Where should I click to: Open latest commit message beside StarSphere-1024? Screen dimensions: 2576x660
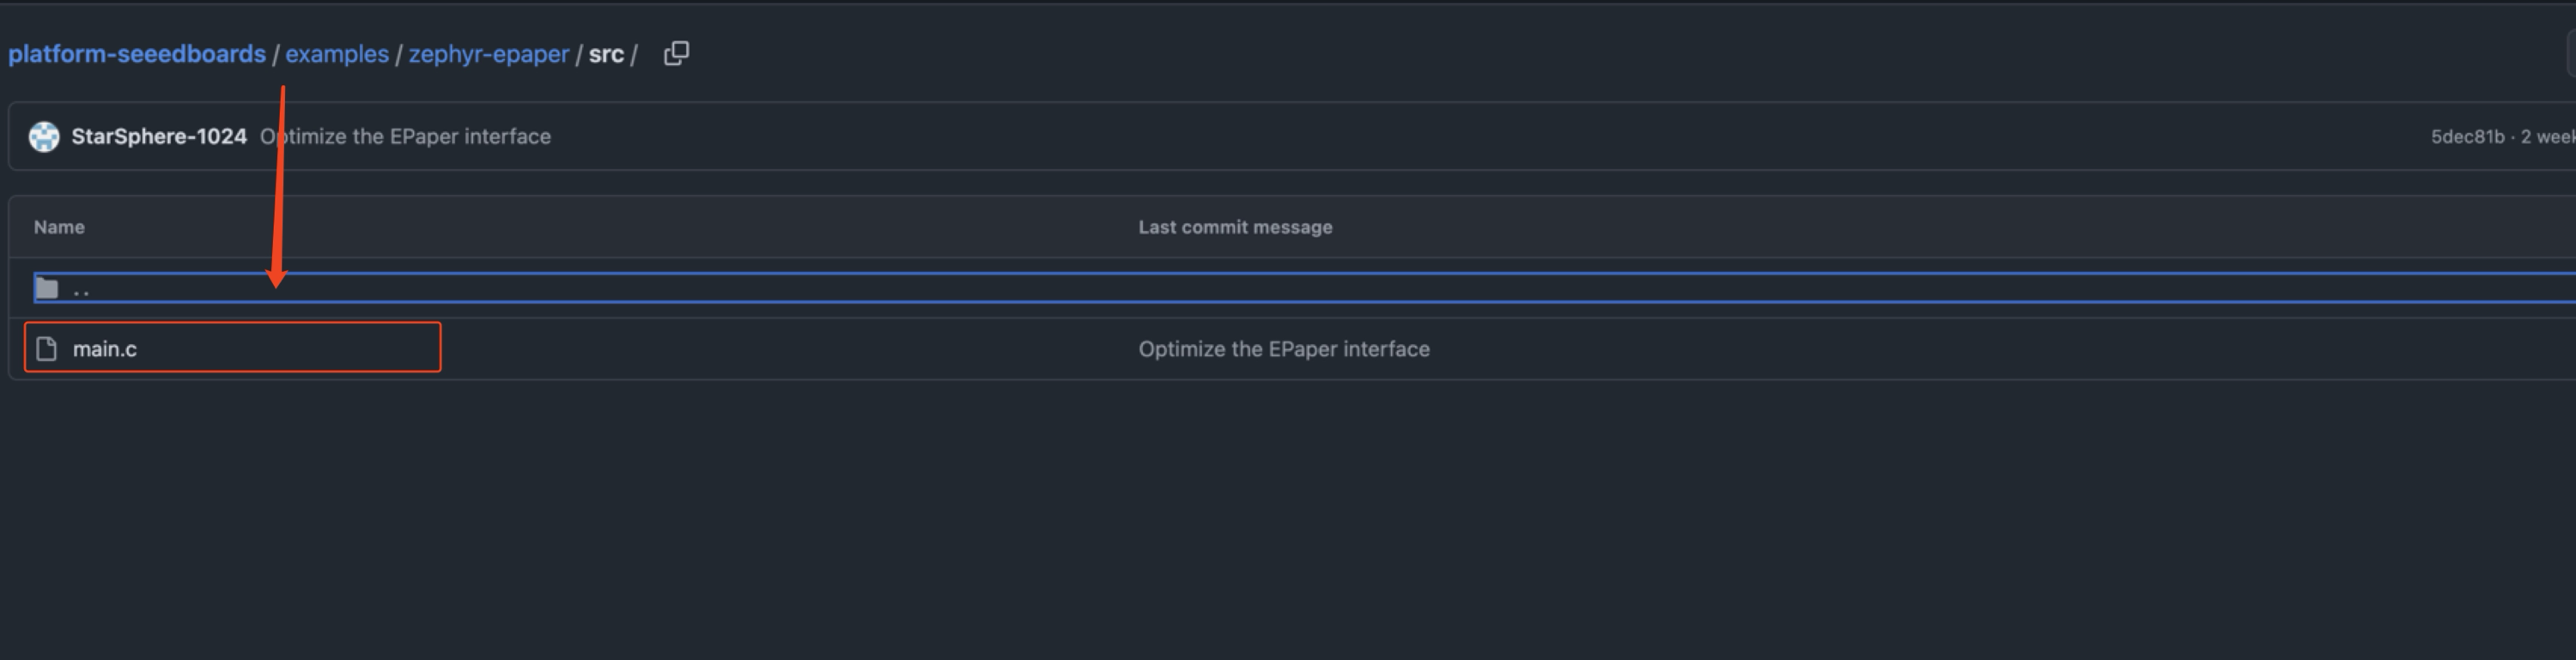tap(406, 136)
